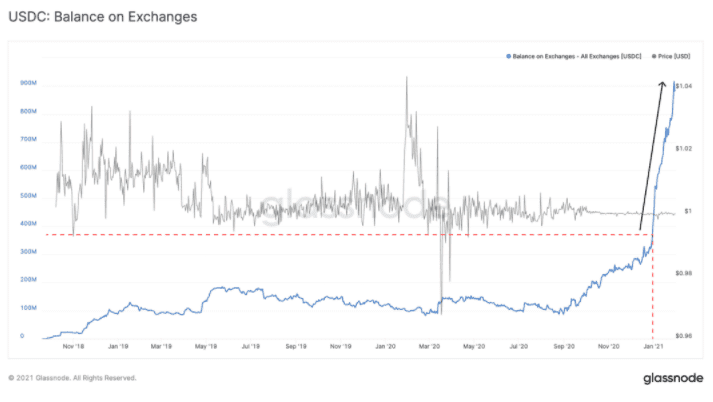Click the Sep '19 date label

click(x=296, y=347)
